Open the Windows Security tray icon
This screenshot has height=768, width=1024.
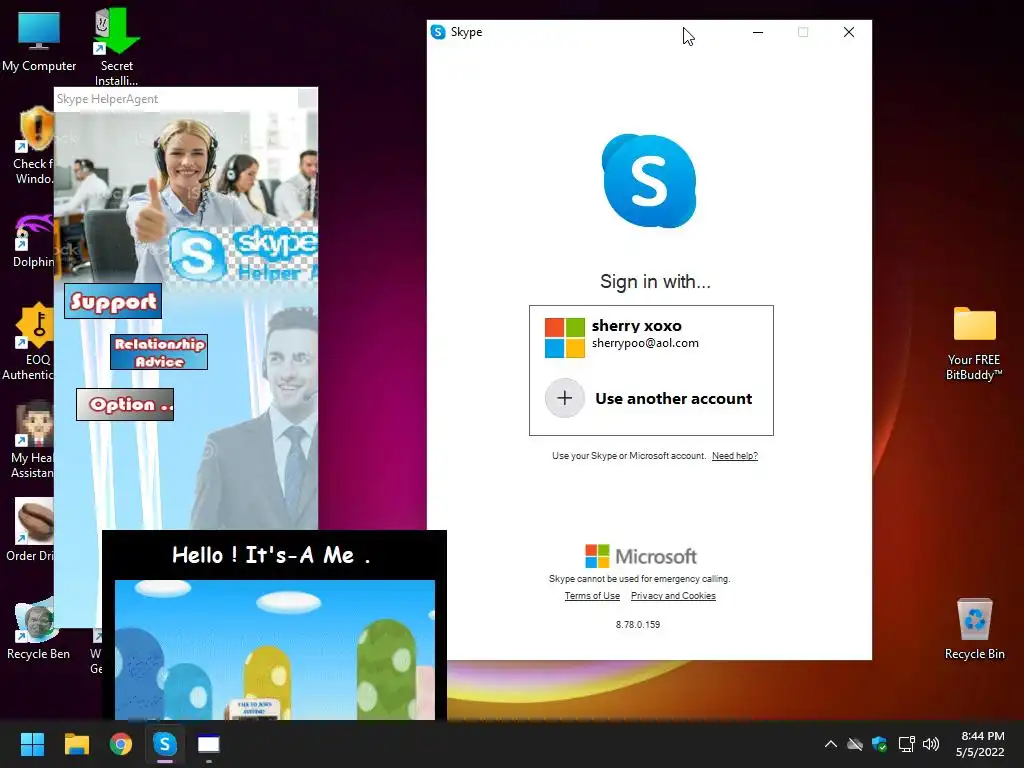[x=880, y=744]
